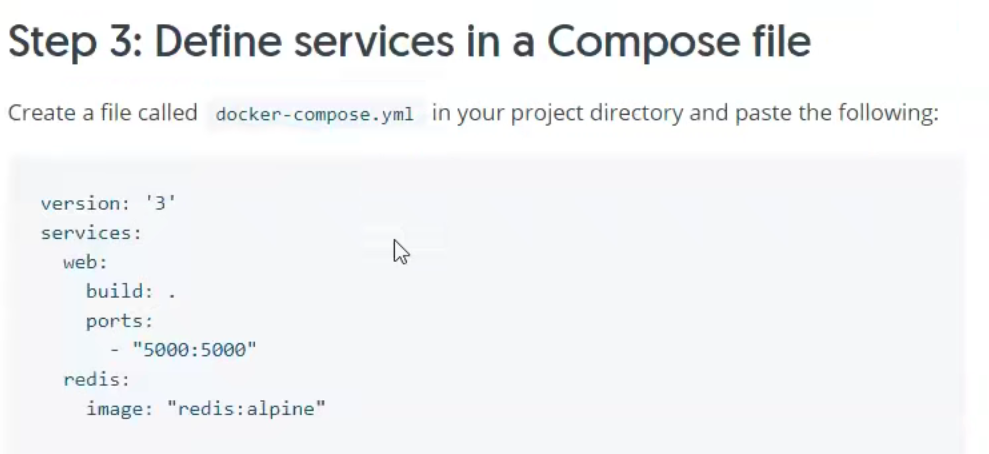The image size is (989, 454).
Task: Click the "web:" service line
Action: coord(85,263)
